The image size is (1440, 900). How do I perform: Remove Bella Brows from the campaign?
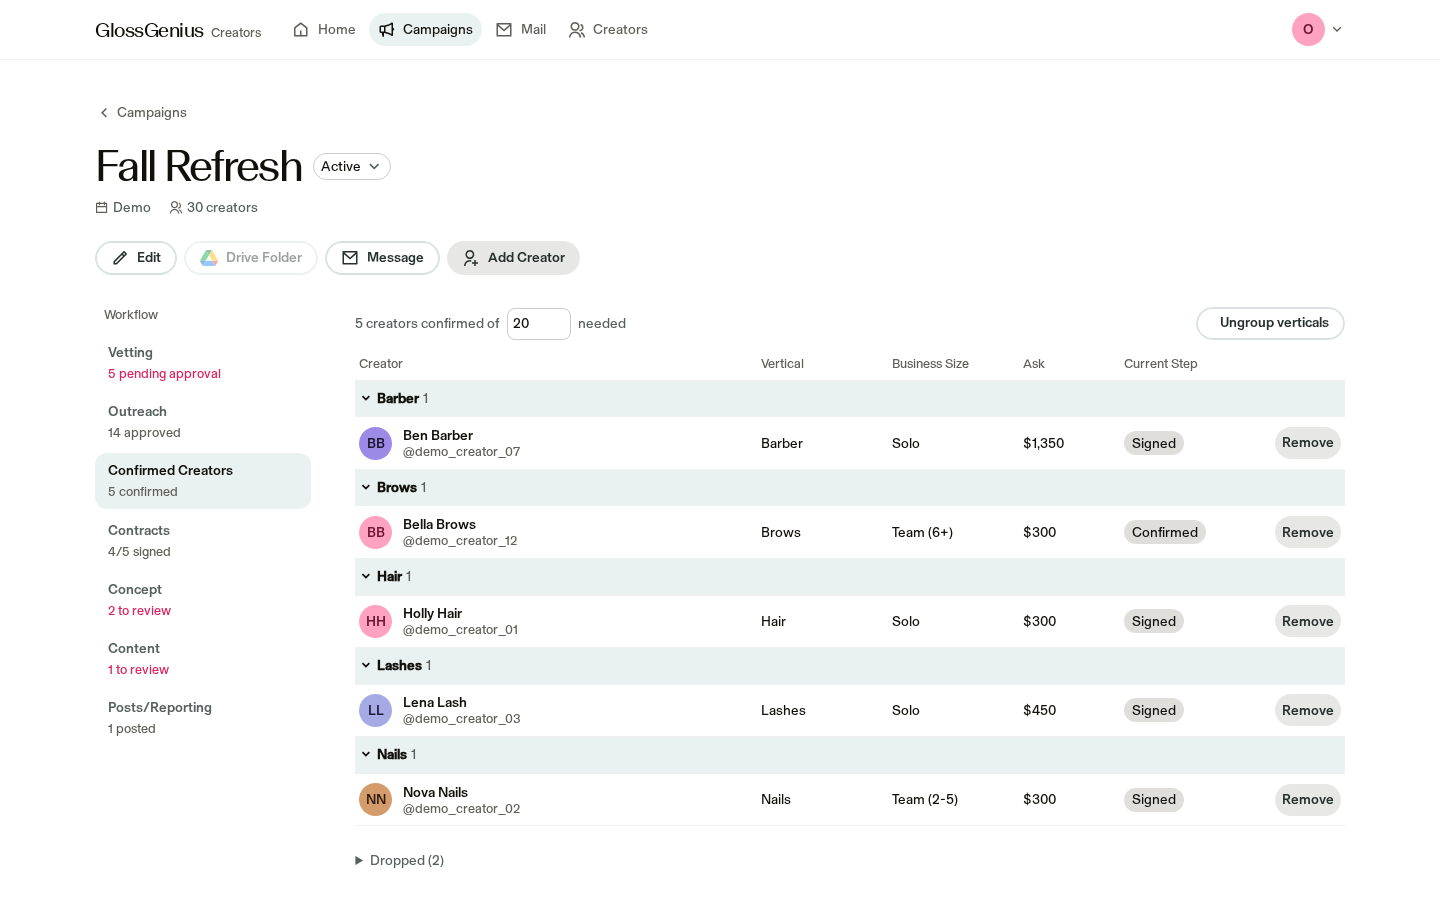click(x=1308, y=532)
